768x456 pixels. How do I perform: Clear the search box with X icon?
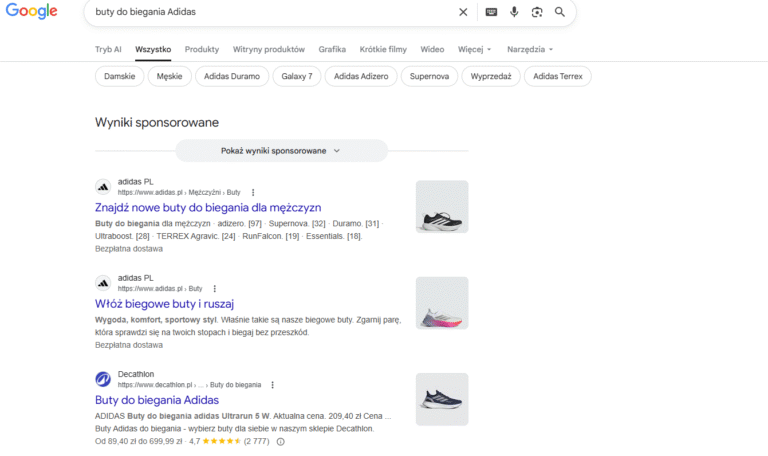(463, 12)
